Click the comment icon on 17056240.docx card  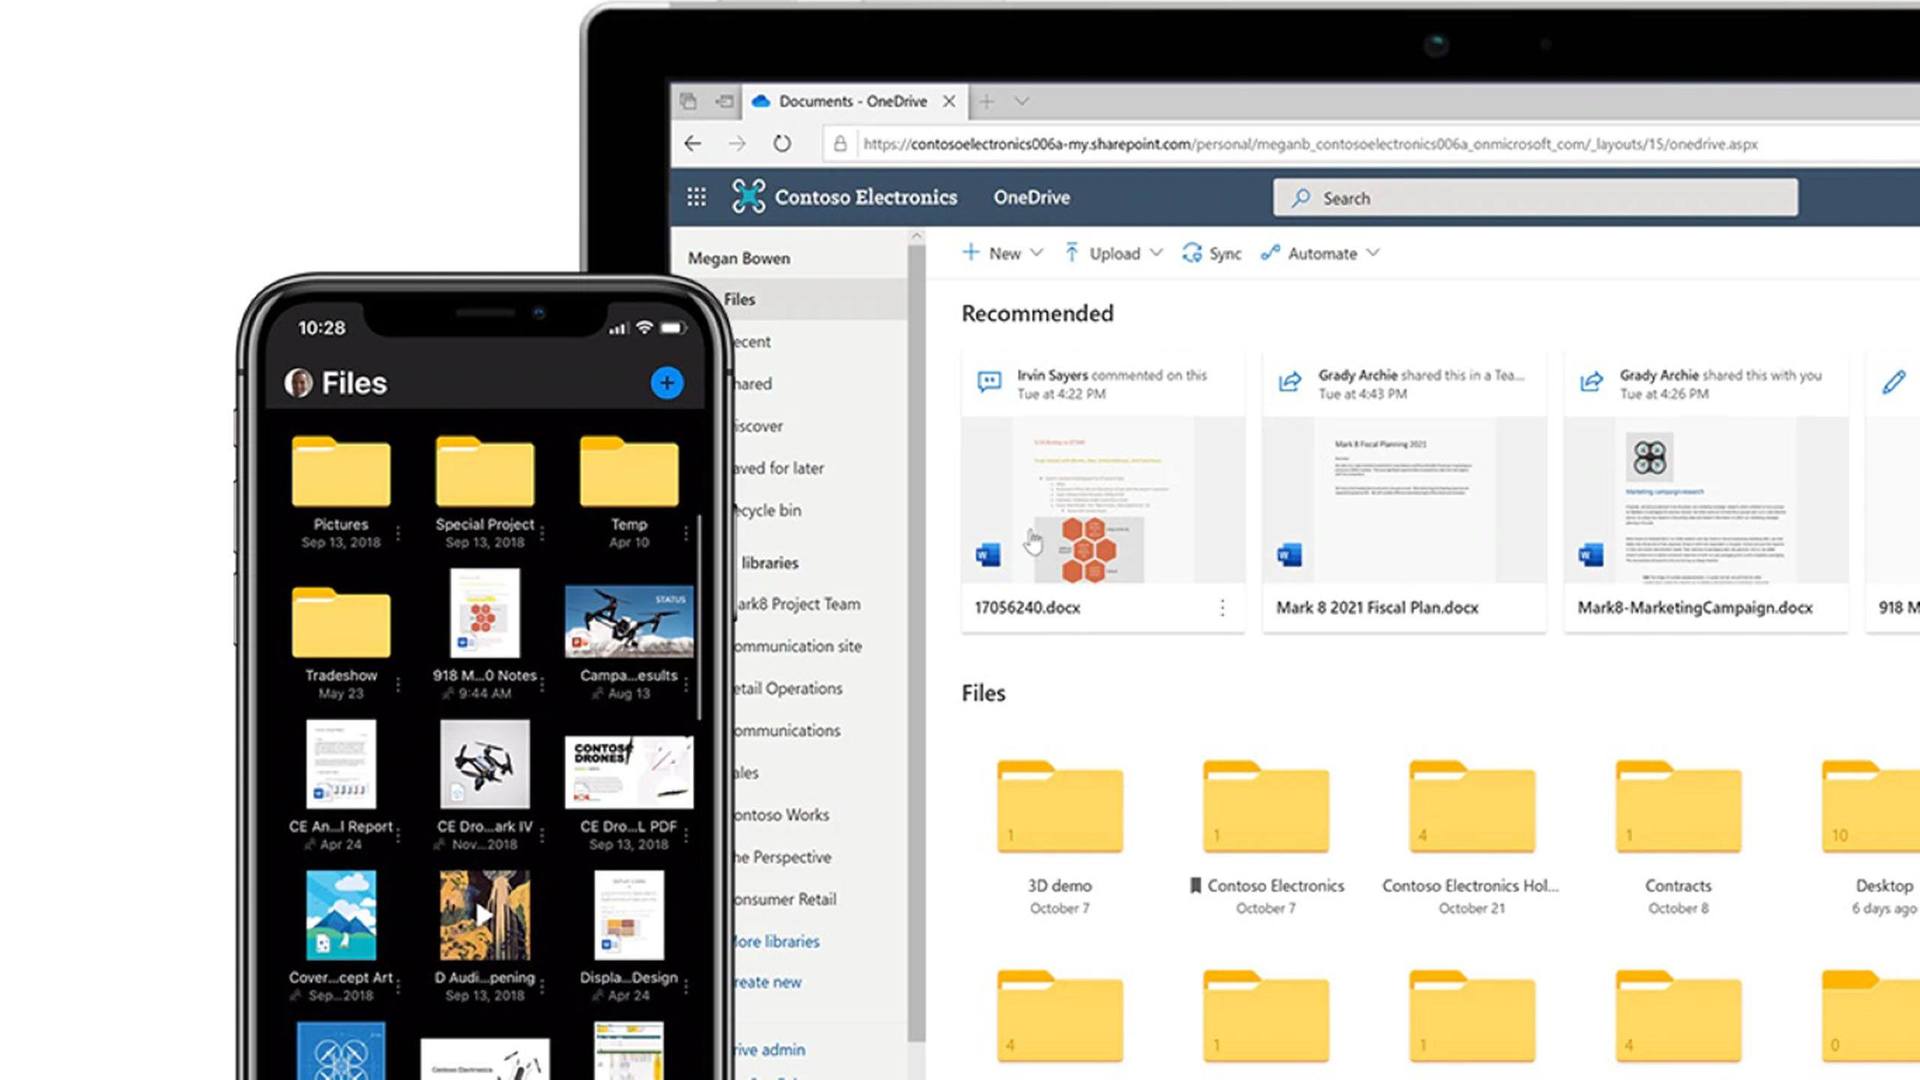pyautogui.click(x=989, y=382)
